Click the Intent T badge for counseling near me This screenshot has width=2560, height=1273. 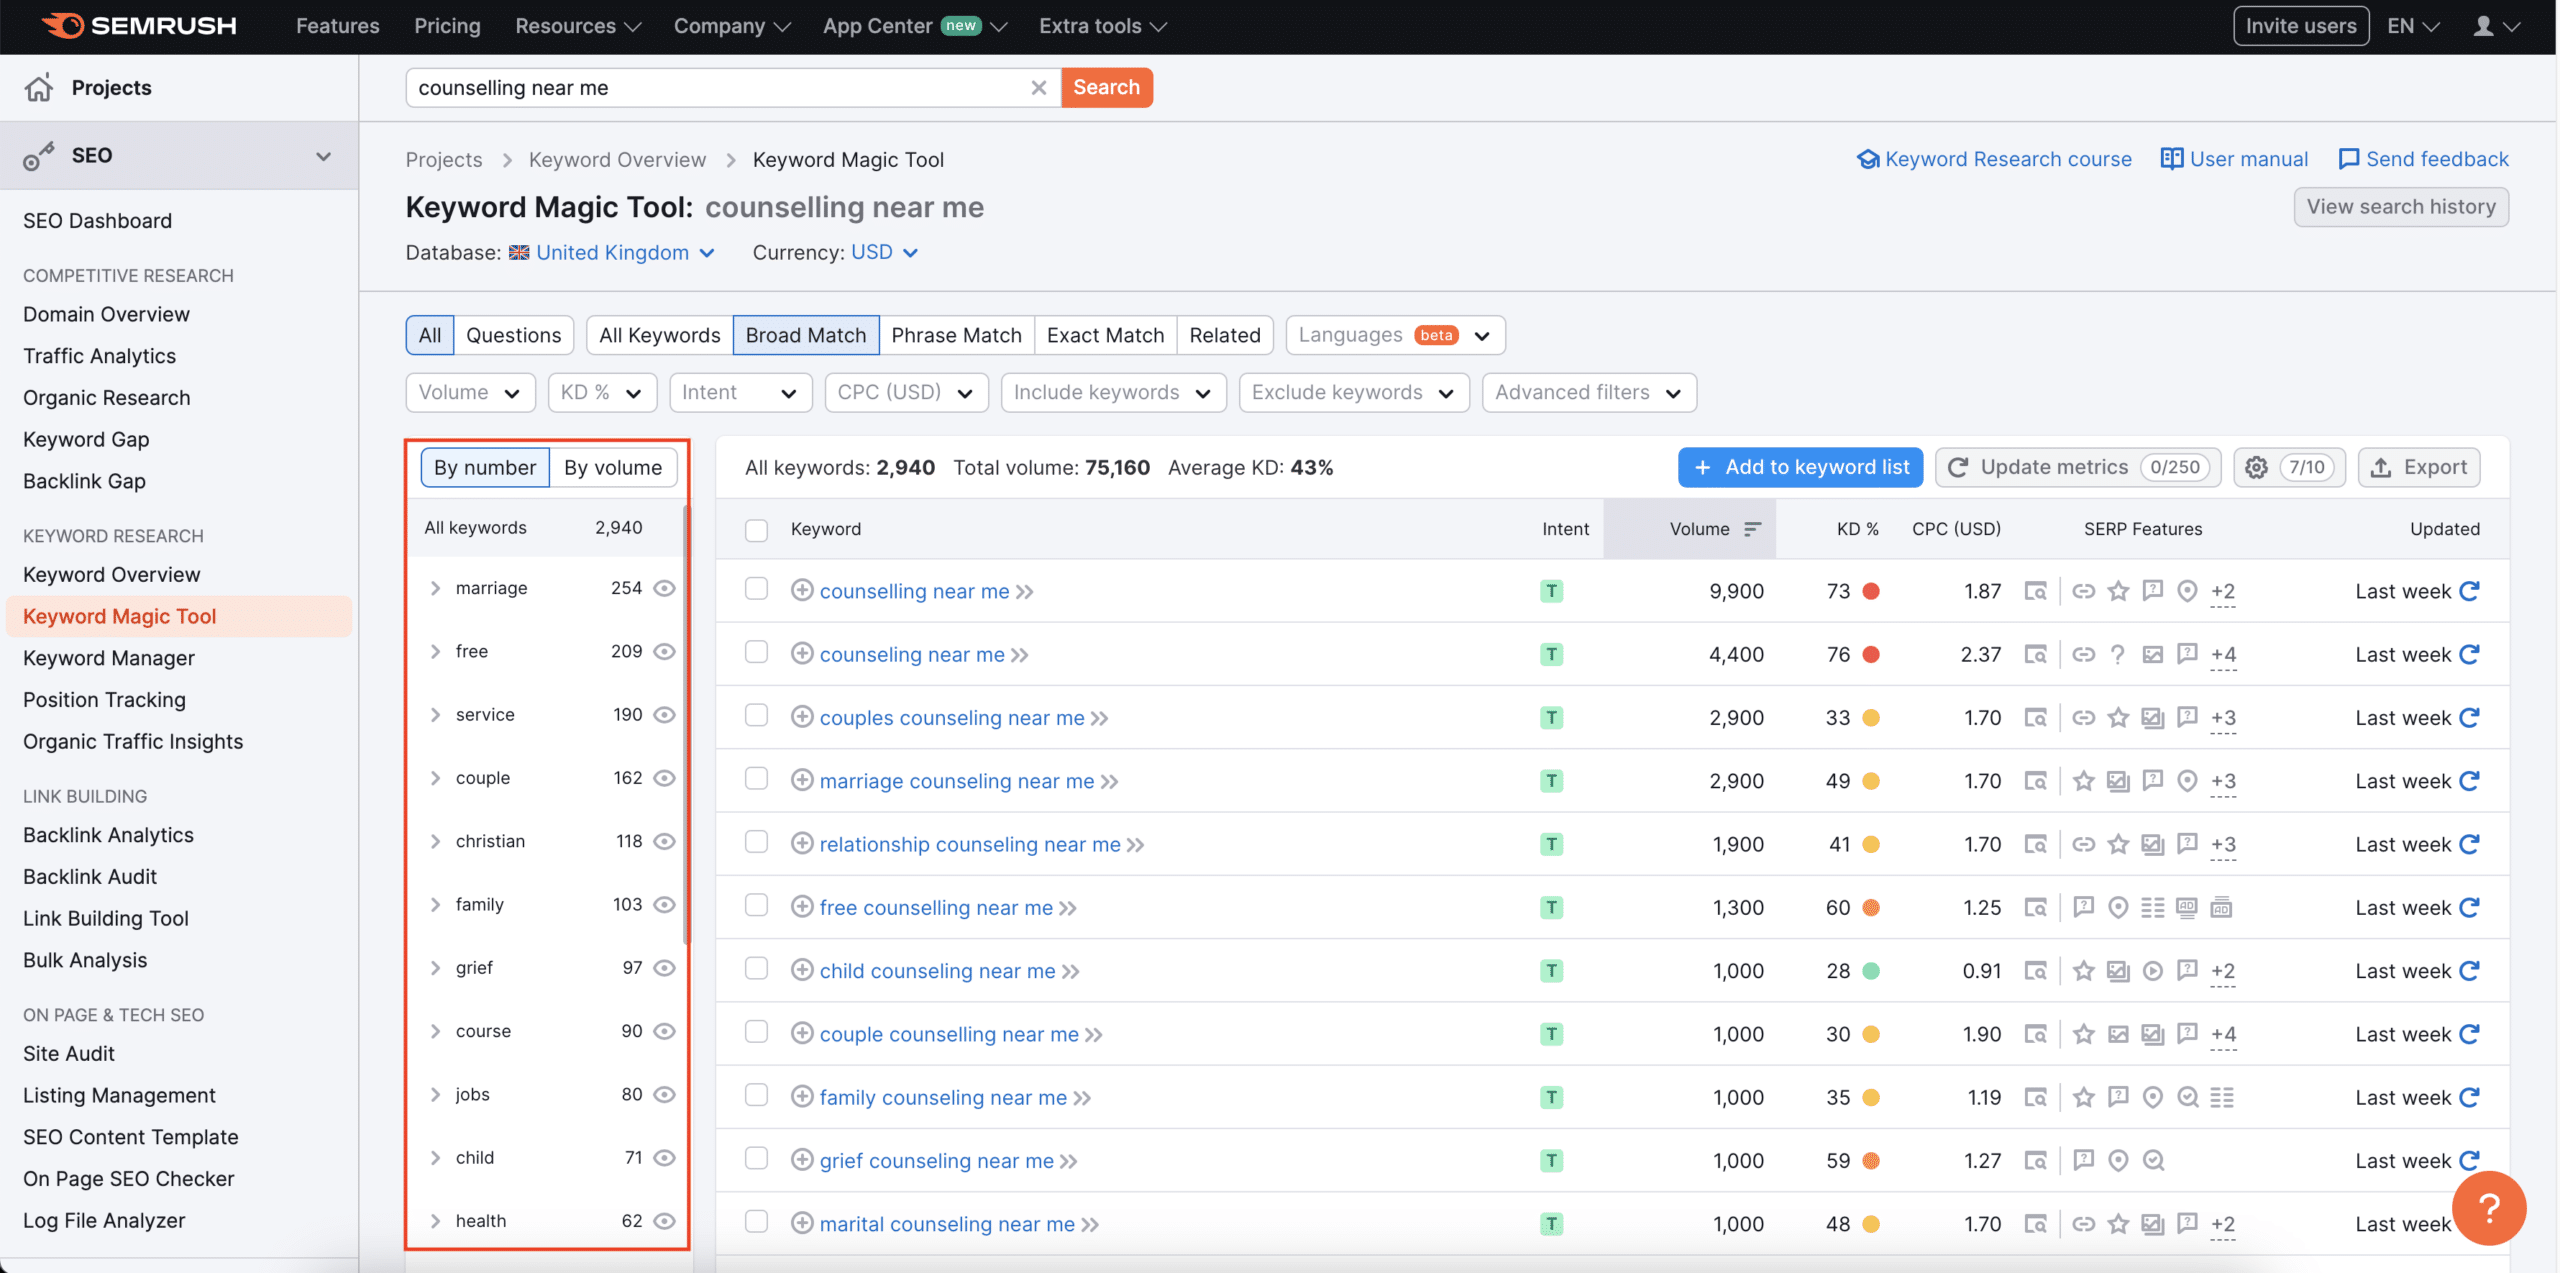coord(1551,654)
